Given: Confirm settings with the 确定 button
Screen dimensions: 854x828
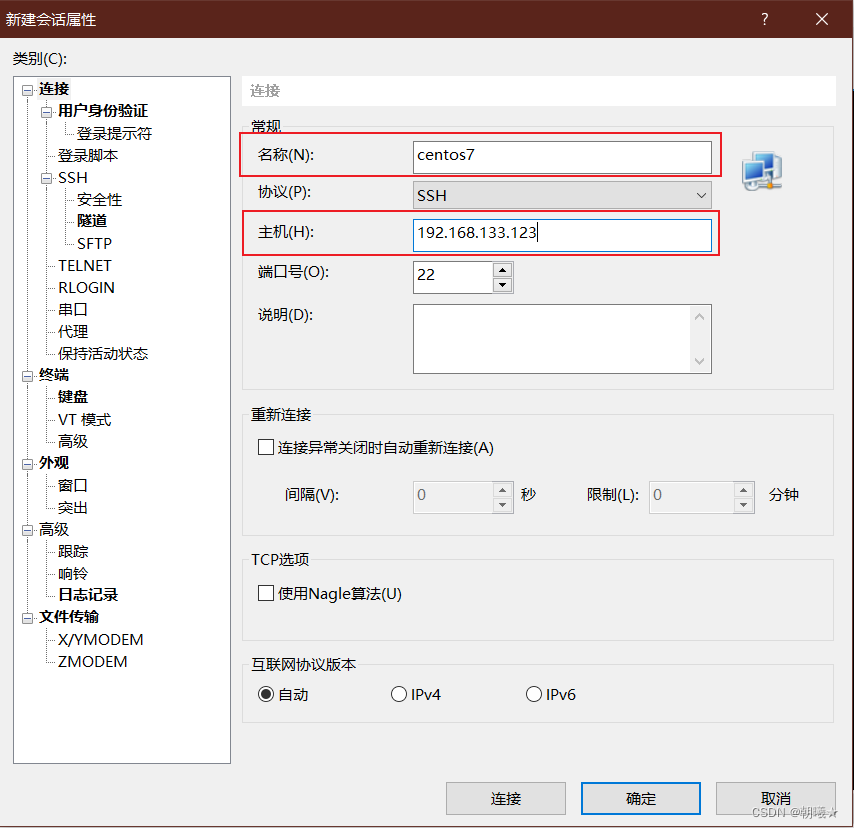Looking at the screenshot, I should tap(640, 798).
